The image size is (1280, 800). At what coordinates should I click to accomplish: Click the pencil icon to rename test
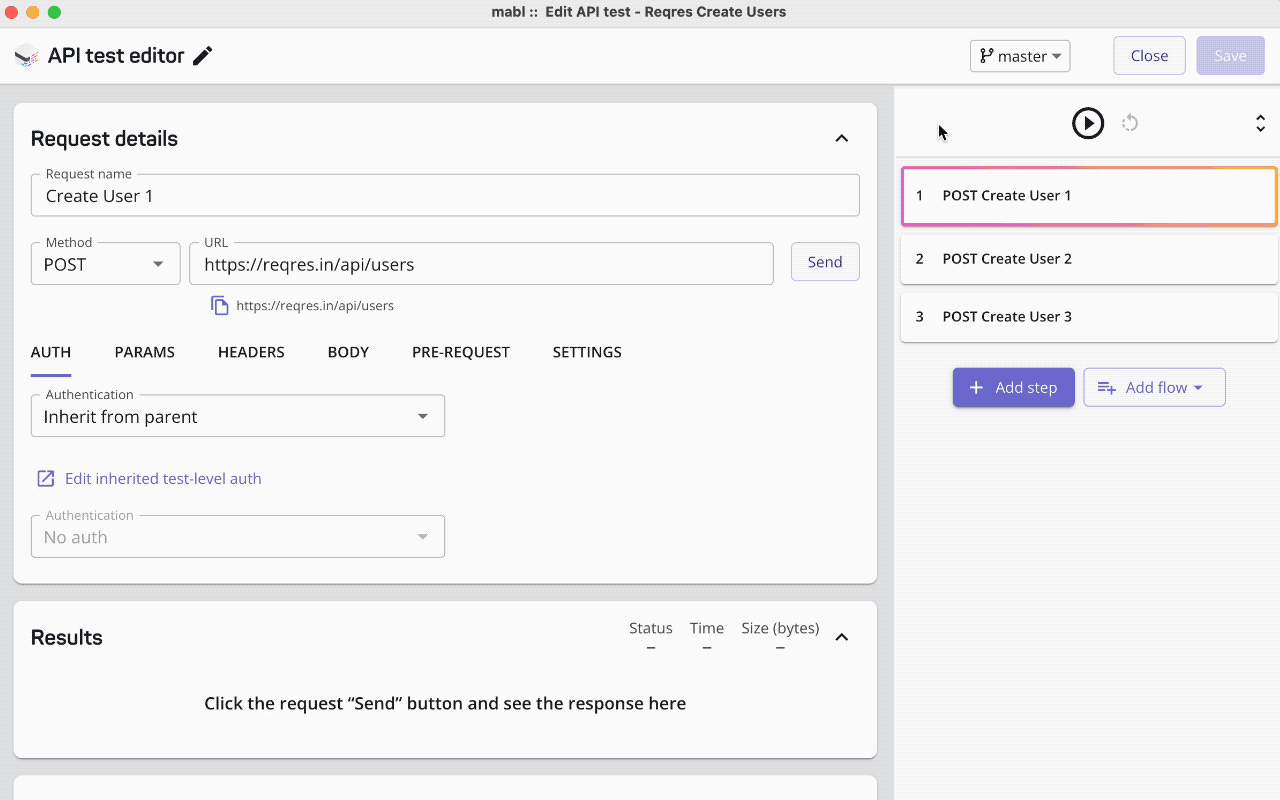tap(203, 56)
